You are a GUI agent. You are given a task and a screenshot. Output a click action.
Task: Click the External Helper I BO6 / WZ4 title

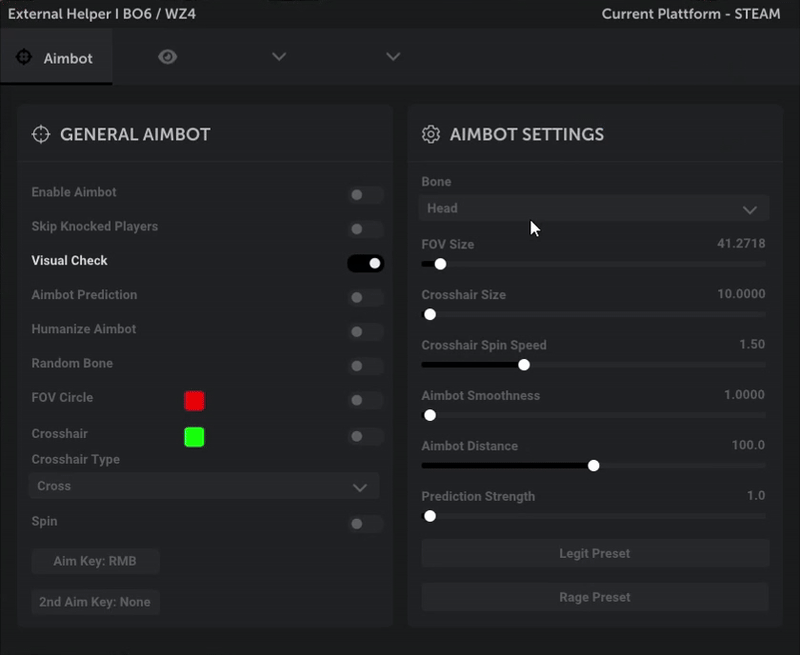[102, 14]
